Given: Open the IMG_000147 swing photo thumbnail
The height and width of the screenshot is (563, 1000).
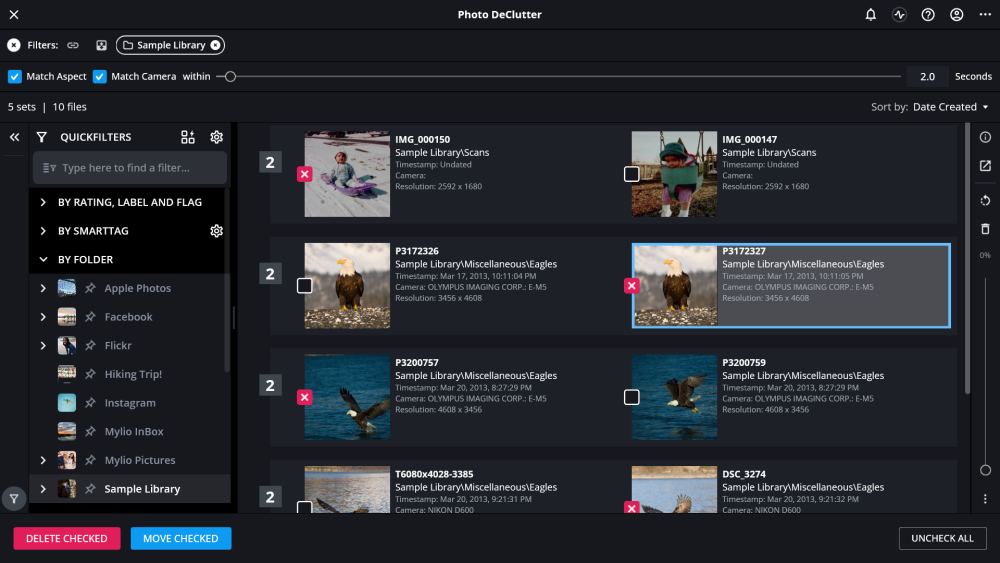Looking at the screenshot, I should pyautogui.click(x=674, y=174).
